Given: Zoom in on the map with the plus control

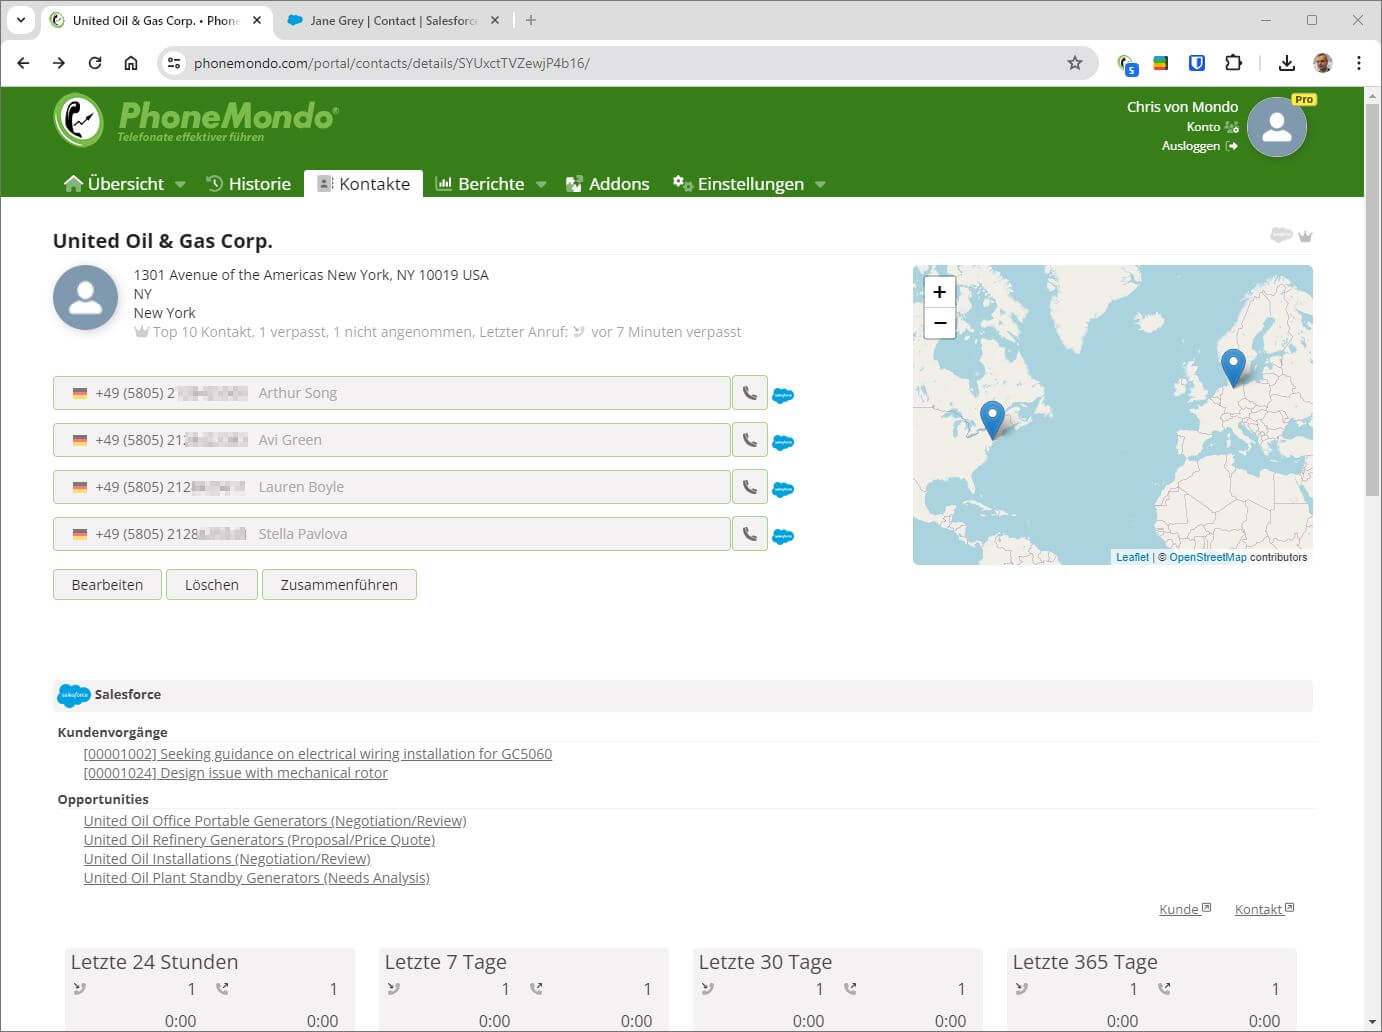Looking at the screenshot, I should point(939,291).
